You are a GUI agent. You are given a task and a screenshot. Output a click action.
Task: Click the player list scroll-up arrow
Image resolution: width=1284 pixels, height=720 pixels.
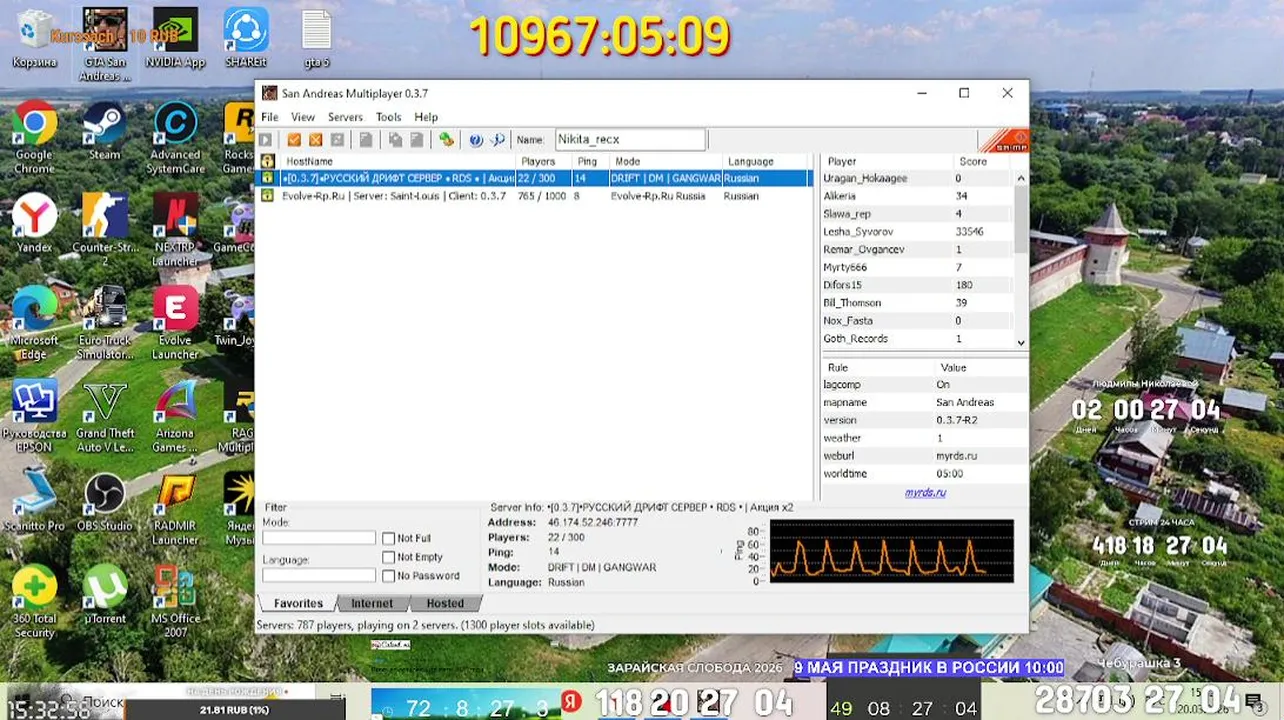(1021, 178)
